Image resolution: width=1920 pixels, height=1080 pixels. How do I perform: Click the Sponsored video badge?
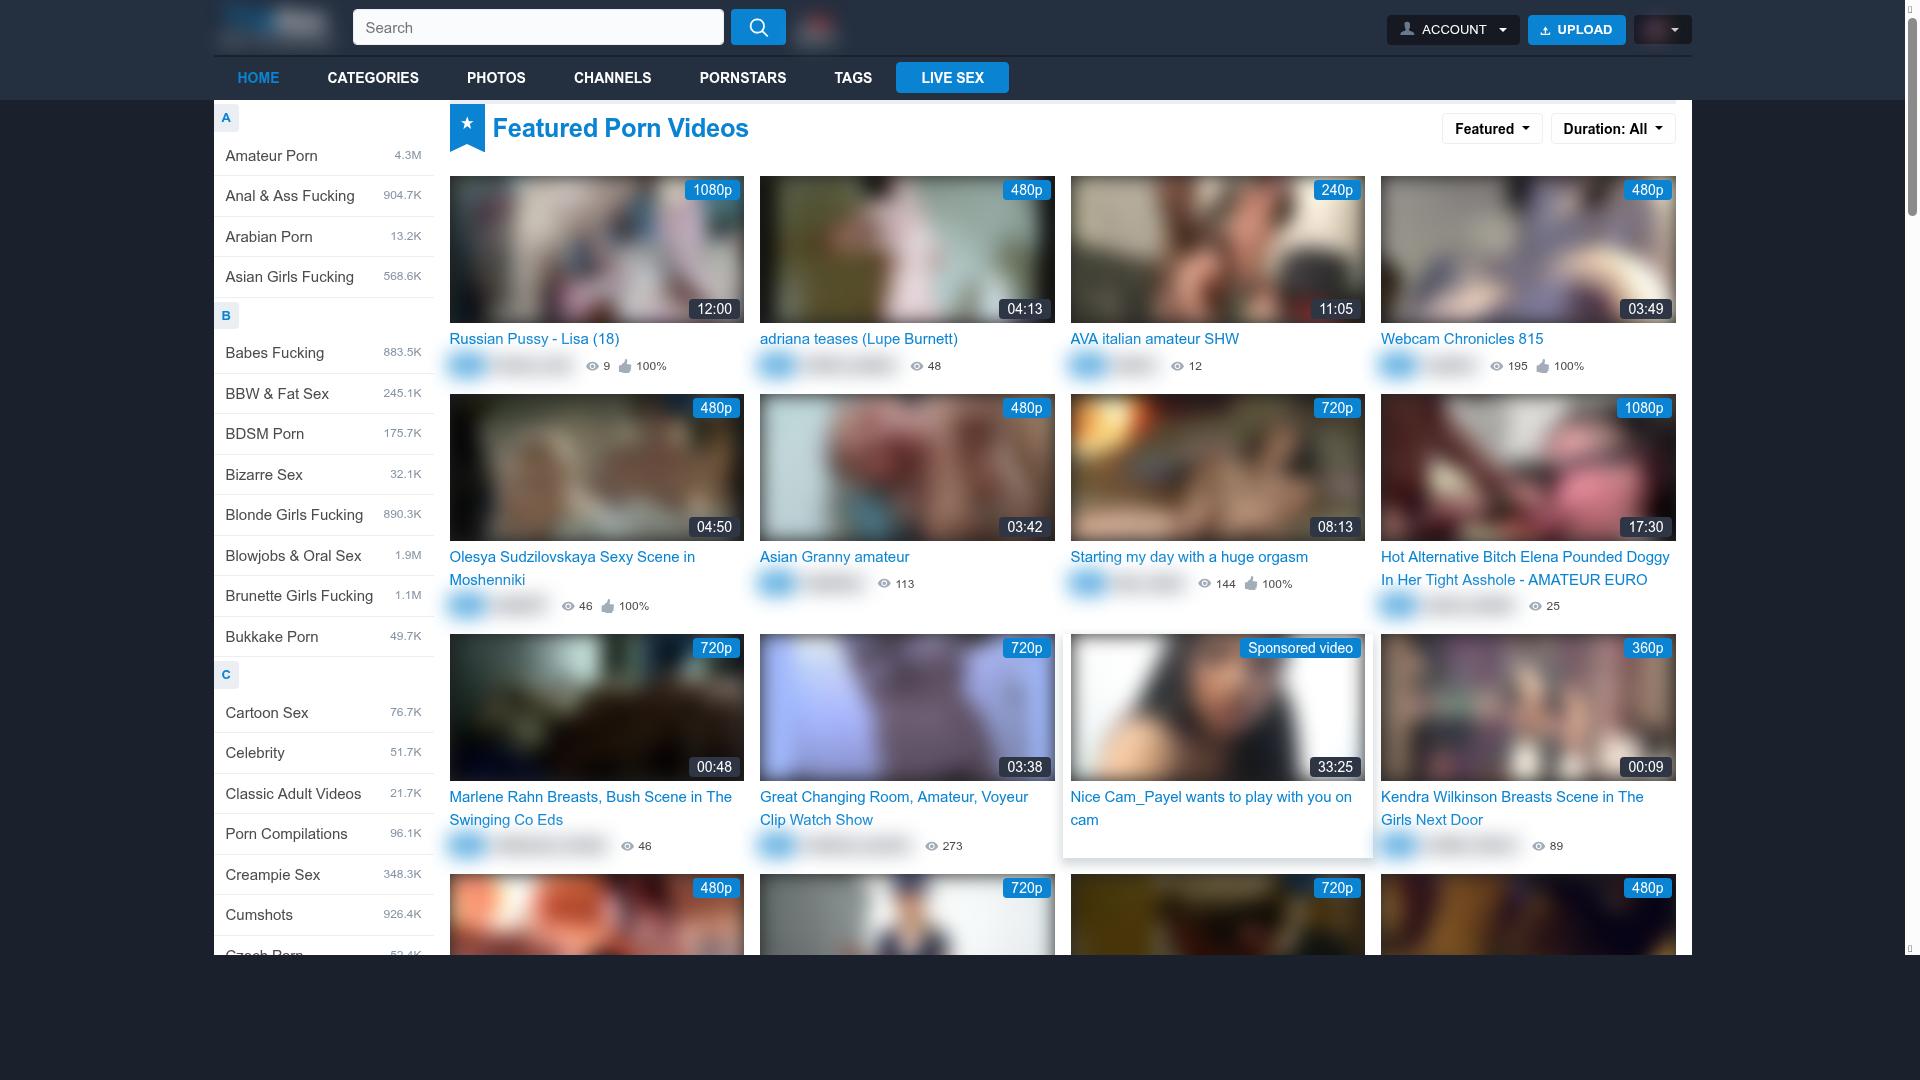[1300, 648]
